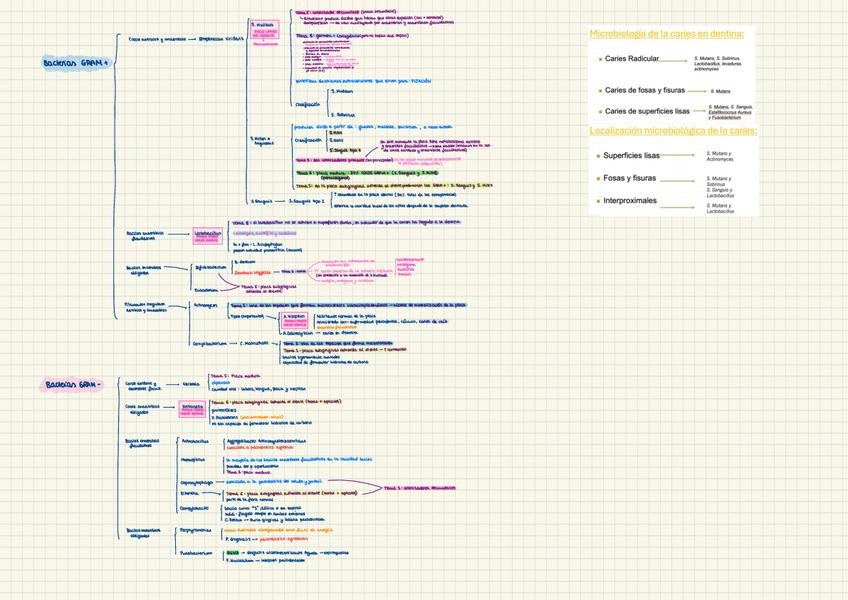Screen dimensions: 848x600
Task: Click the 'C. Matruchotii' node
Action: tap(254, 343)
